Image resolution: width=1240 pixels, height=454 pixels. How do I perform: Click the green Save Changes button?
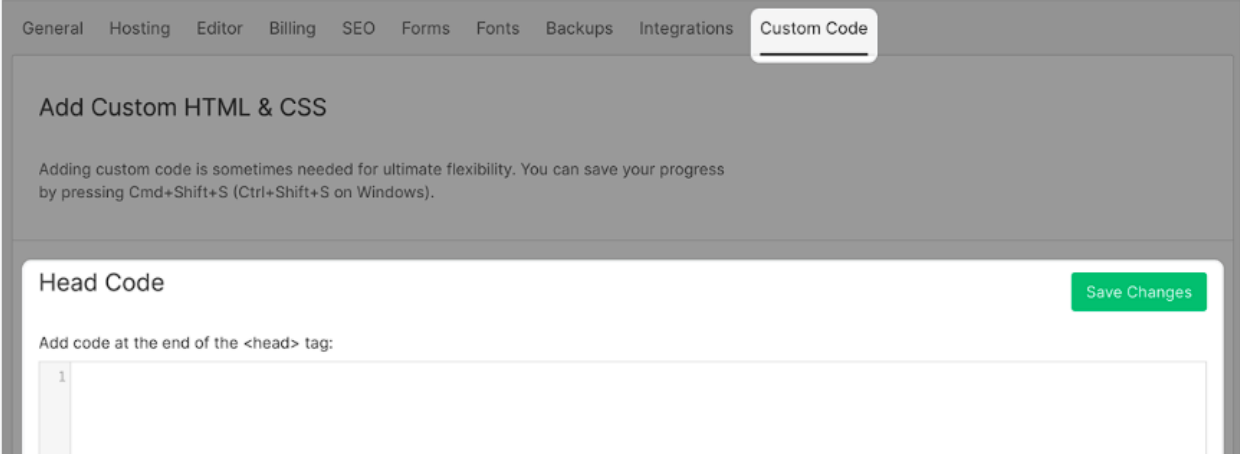tap(1139, 292)
